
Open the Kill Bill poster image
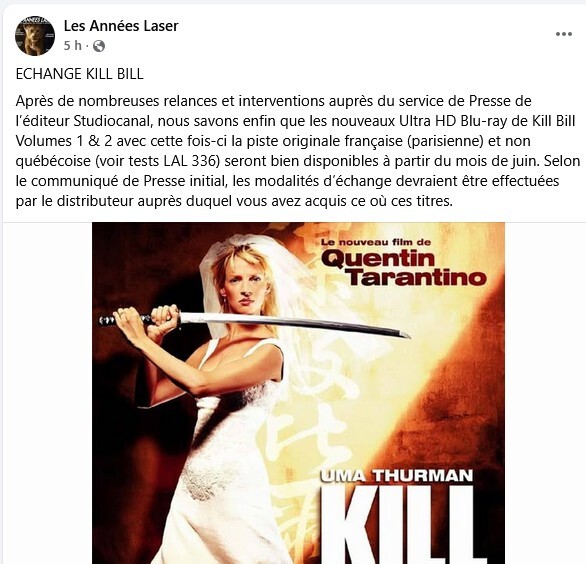298,393
